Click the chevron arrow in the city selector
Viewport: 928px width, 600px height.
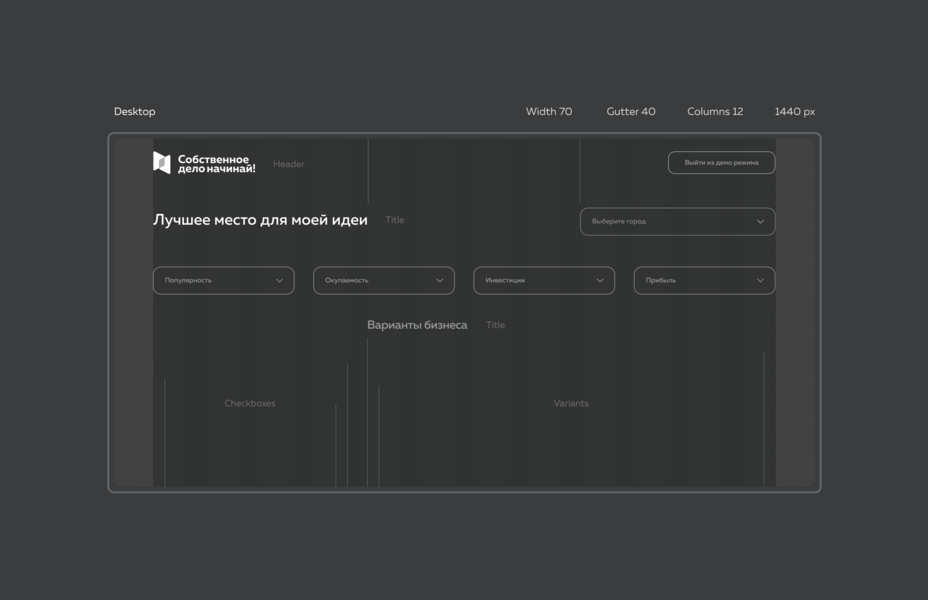click(x=761, y=222)
